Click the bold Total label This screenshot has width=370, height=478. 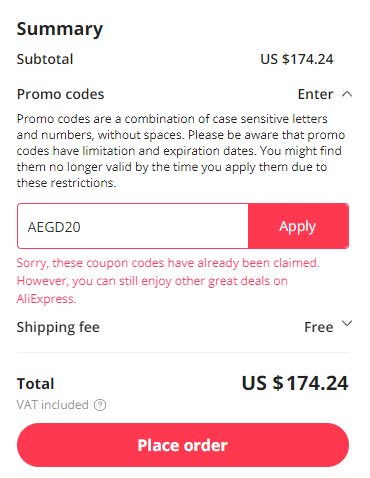35,384
